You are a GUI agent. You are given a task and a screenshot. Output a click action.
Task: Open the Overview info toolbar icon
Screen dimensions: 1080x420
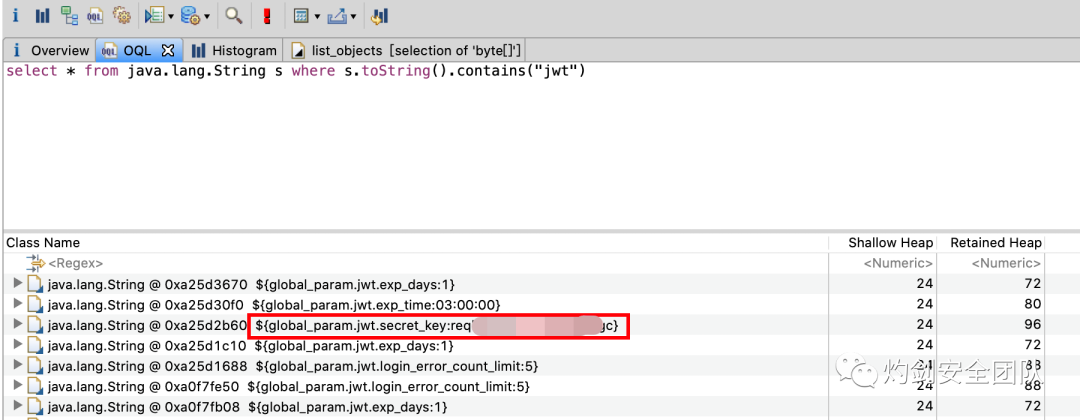click(15, 15)
